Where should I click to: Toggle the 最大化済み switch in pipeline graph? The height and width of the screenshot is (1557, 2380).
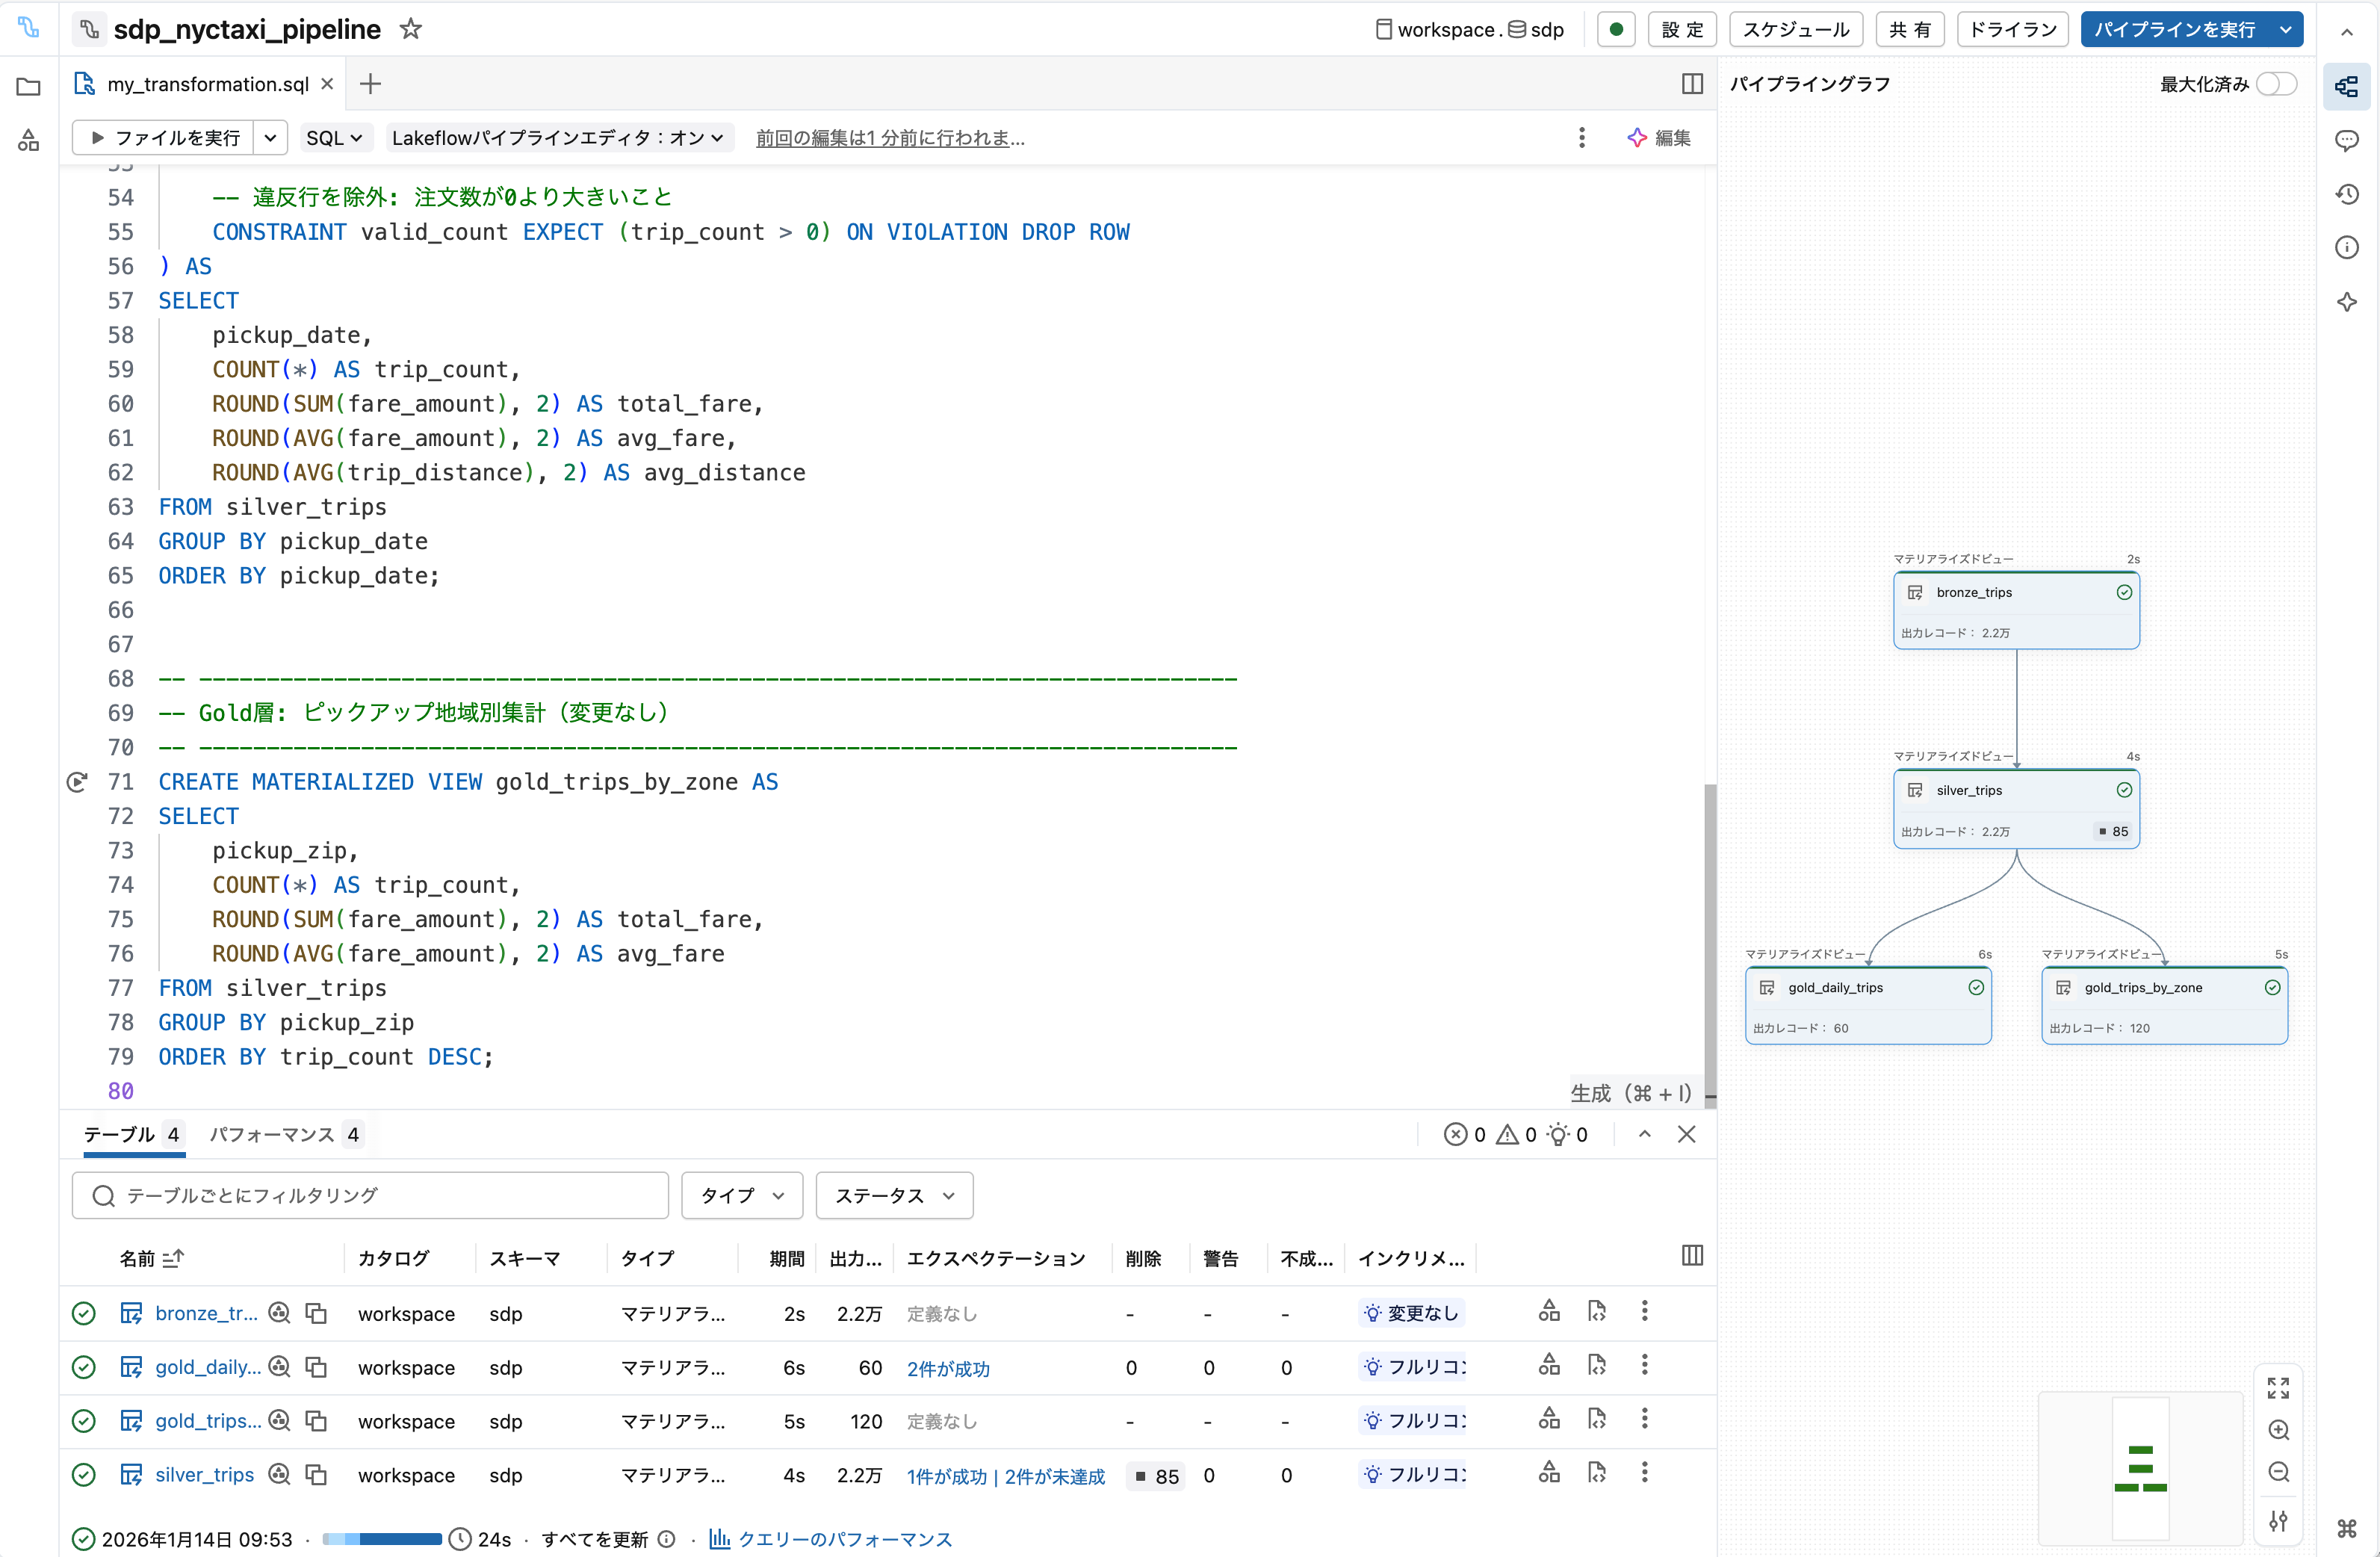2276,84
